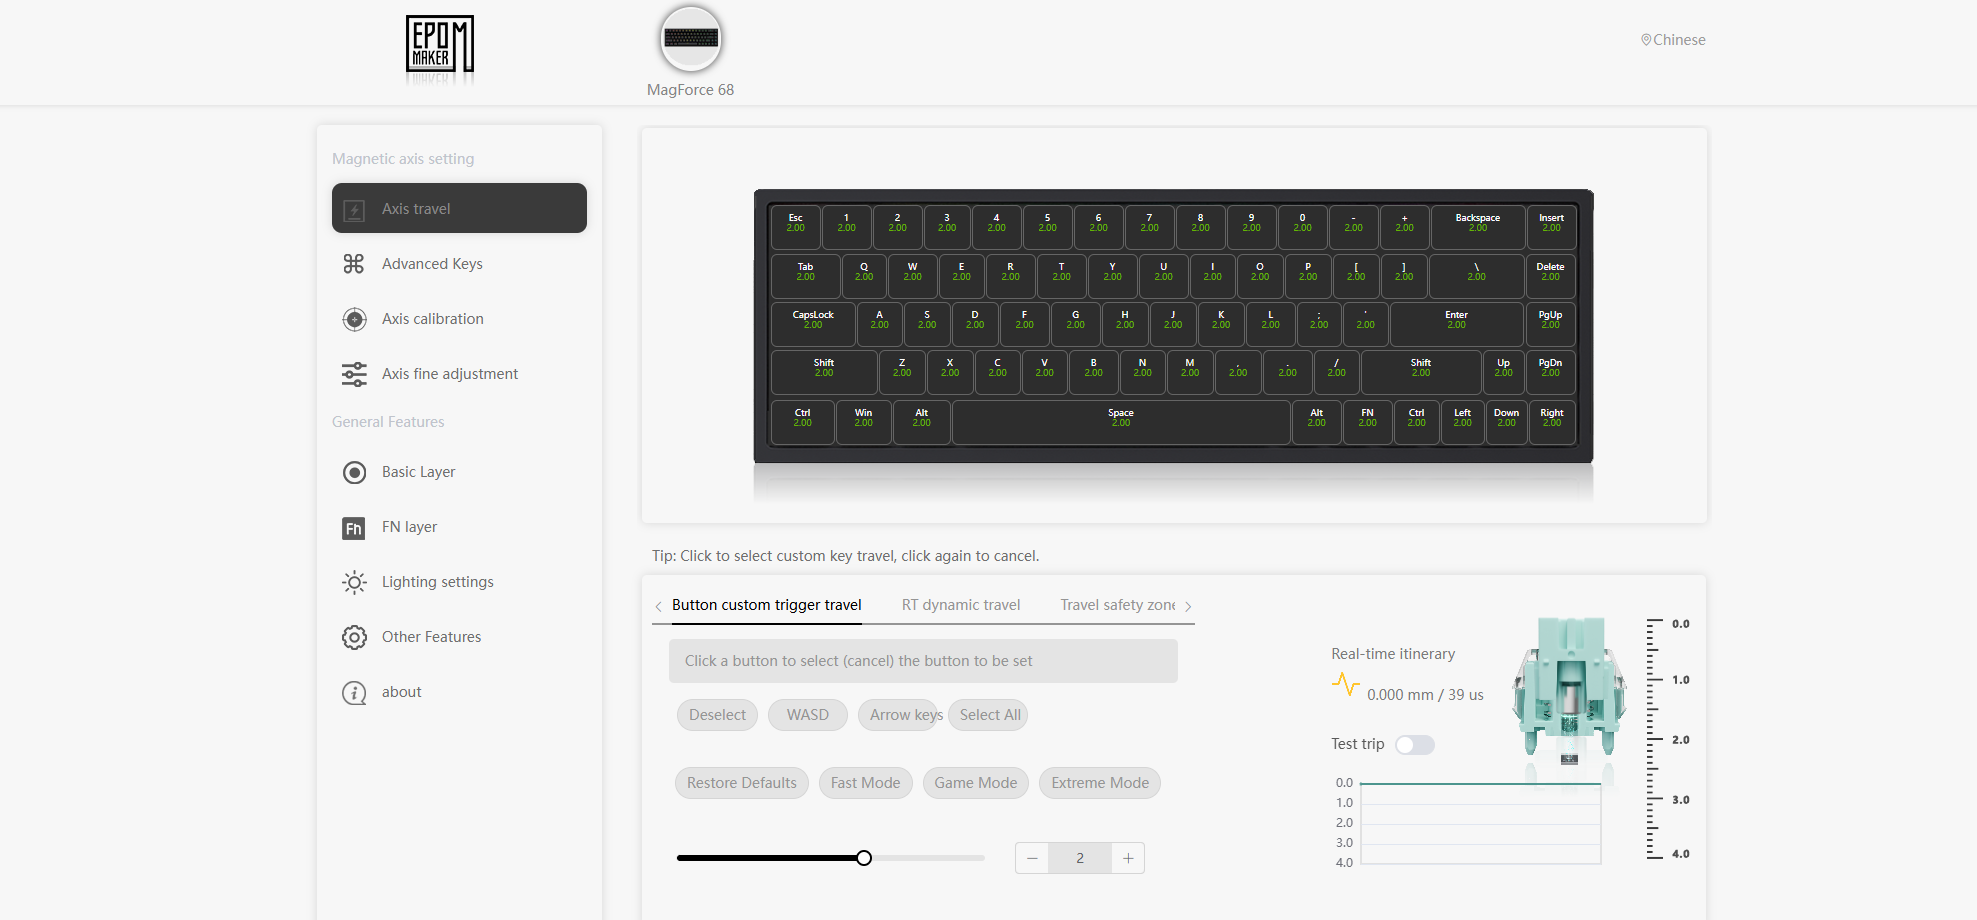Switch language to Chinese
This screenshot has height=920, width=1977.
pyautogui.click(x=1673, y=40)
